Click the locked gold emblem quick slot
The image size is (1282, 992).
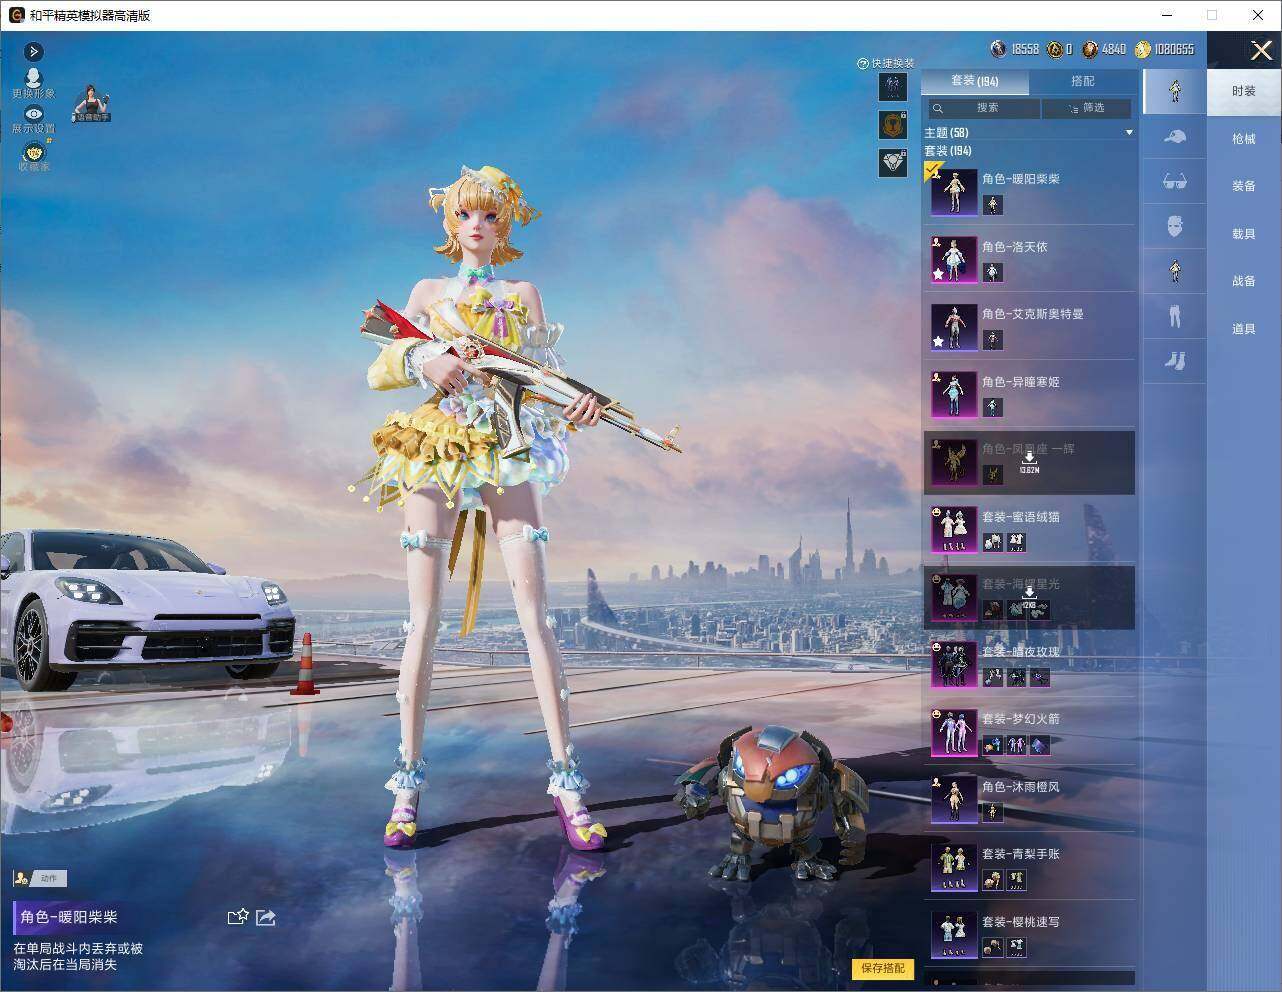coord(892,124)
